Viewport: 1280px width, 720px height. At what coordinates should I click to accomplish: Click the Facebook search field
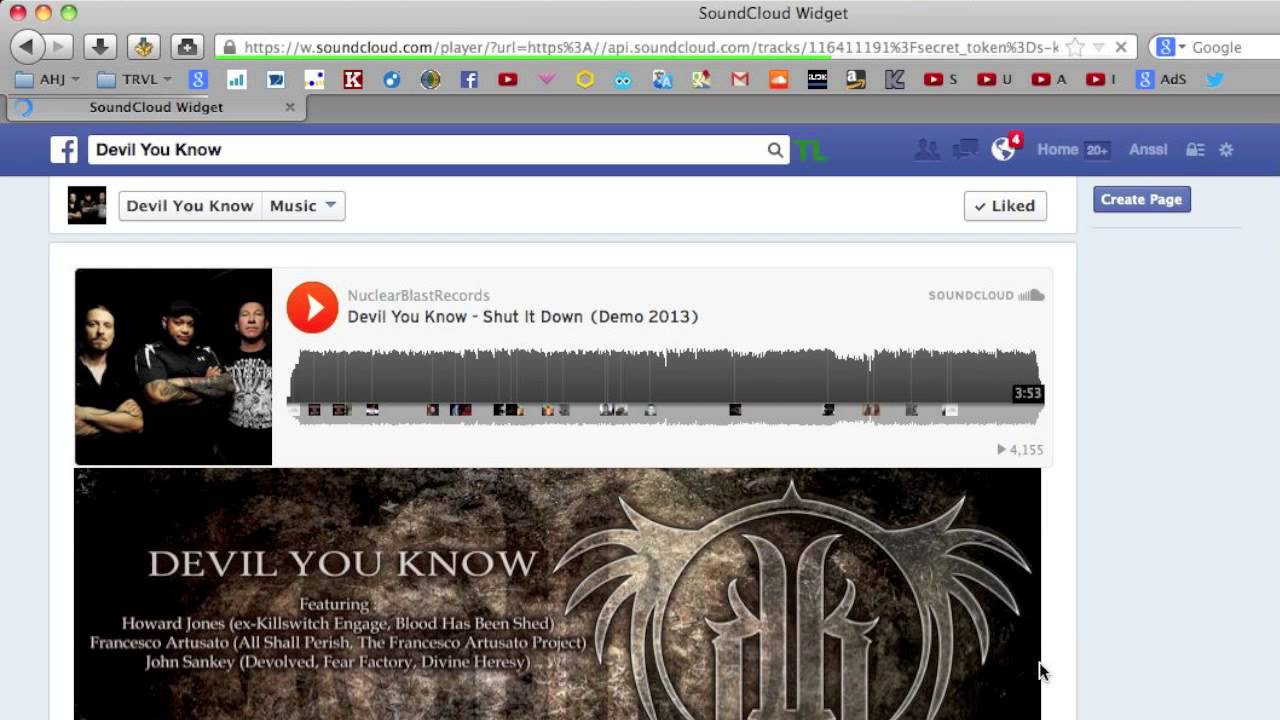428,150
